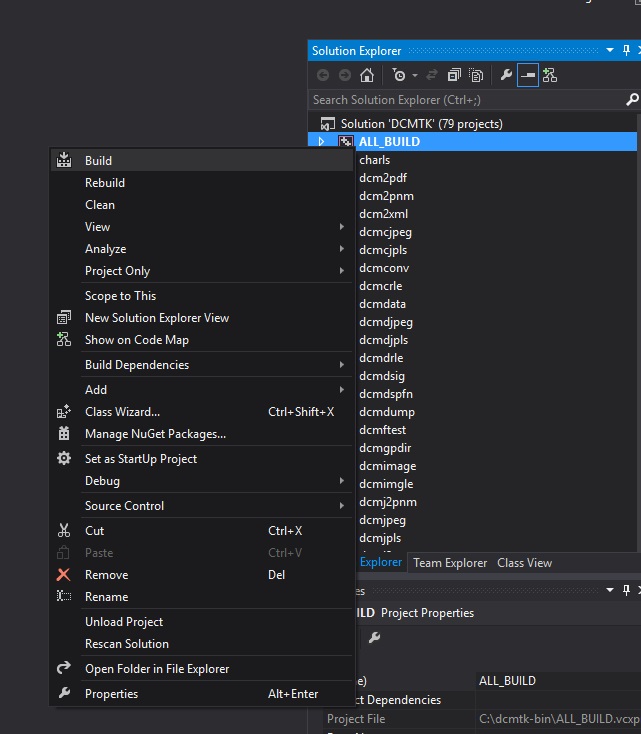Expand the Analyze submenu
641x734 pixels.
click(201, 249)
